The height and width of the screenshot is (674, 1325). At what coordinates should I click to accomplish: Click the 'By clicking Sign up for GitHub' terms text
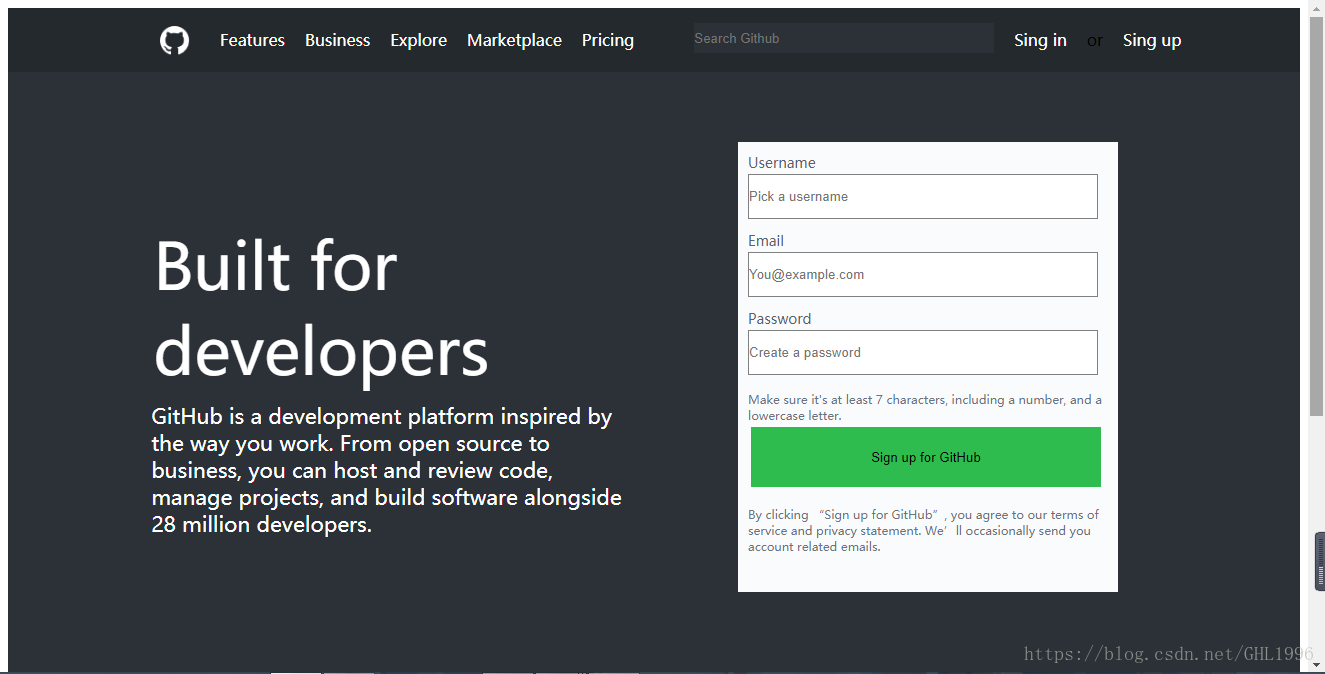[923, 531]
